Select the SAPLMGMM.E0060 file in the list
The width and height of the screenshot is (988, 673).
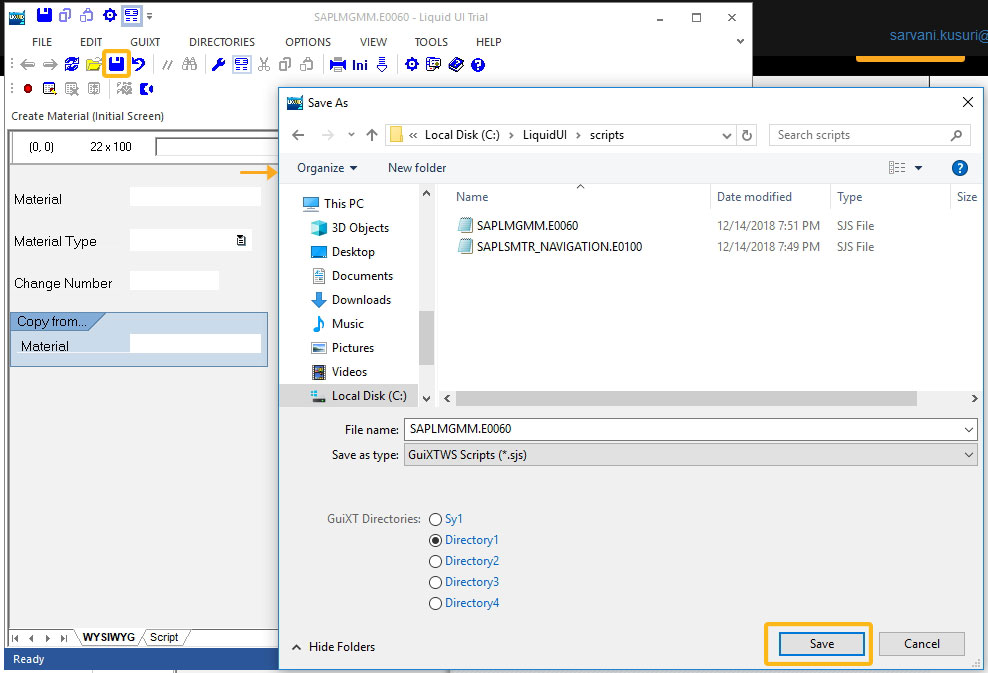pyautogui.click(x=527, y=226)
